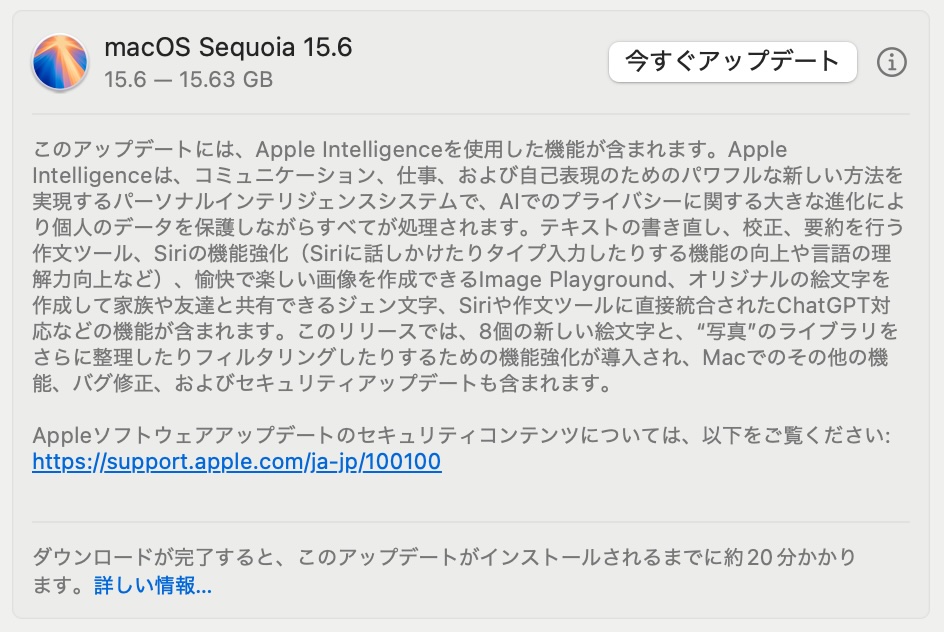Click the macOS Sequoia logo icon
The height and width of the screenshot is (632, 944).
(60, 62)
